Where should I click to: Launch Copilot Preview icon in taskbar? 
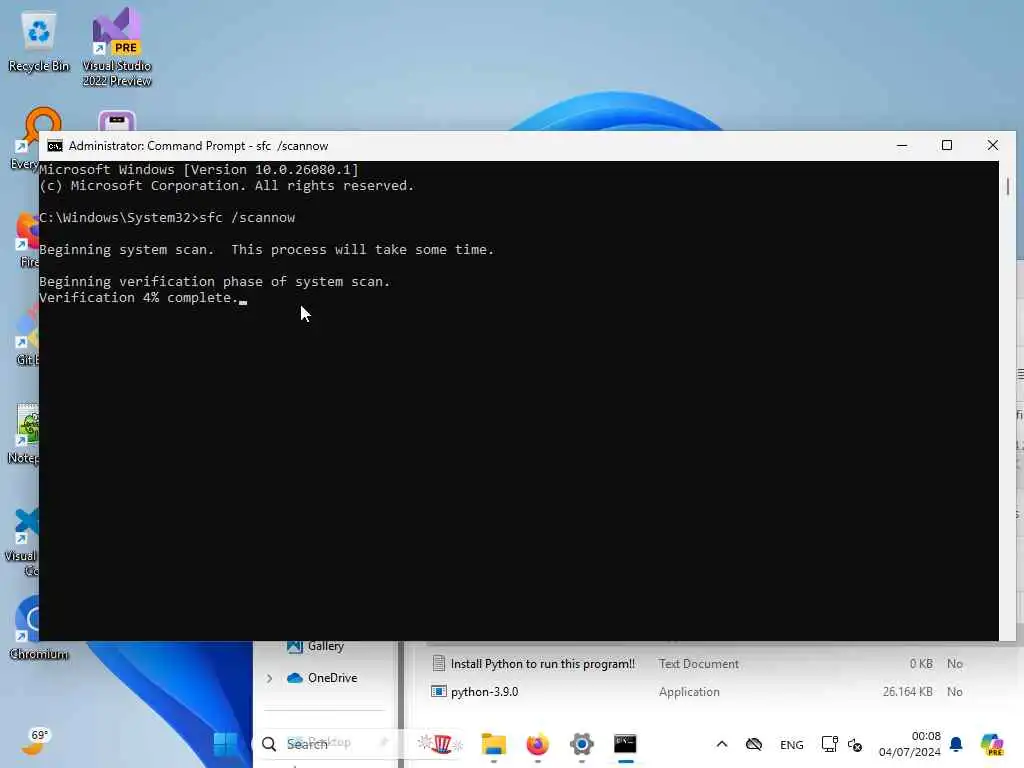[x=991, y=744]
